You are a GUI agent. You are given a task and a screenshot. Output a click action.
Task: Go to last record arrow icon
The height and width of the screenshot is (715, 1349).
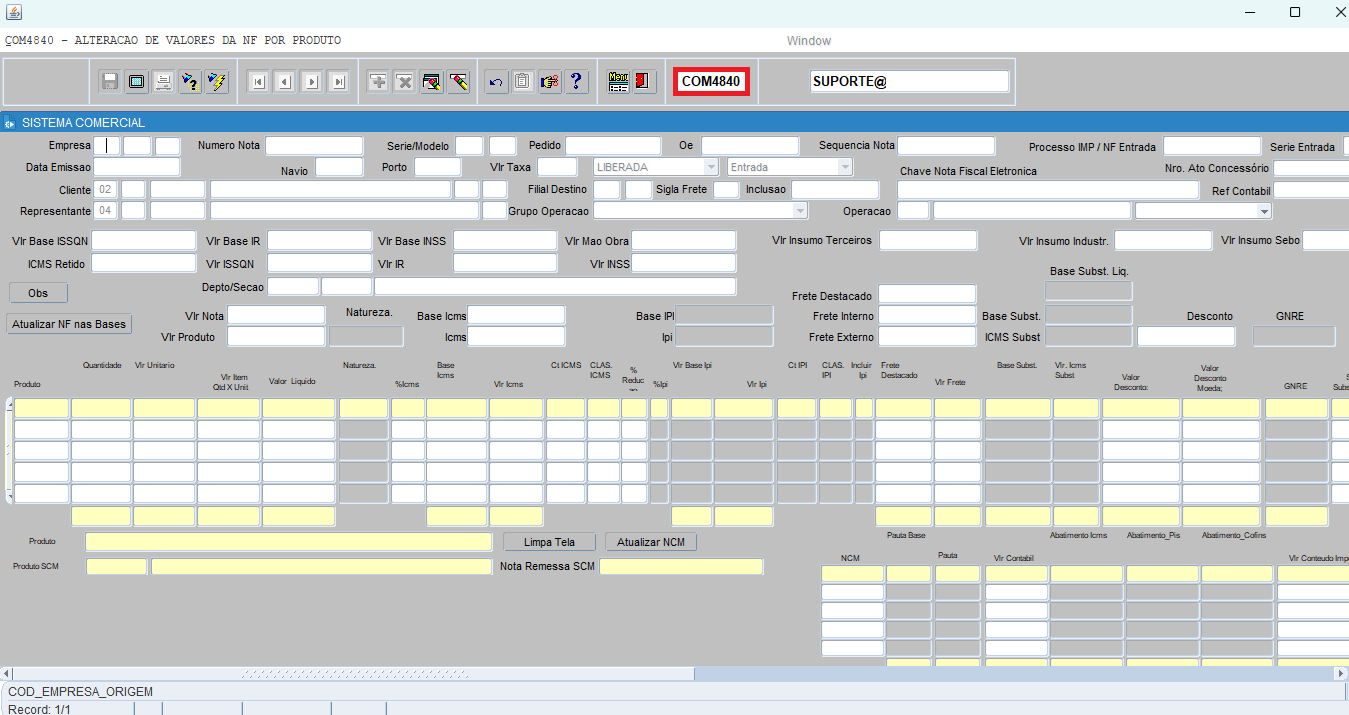coord(339,82)
